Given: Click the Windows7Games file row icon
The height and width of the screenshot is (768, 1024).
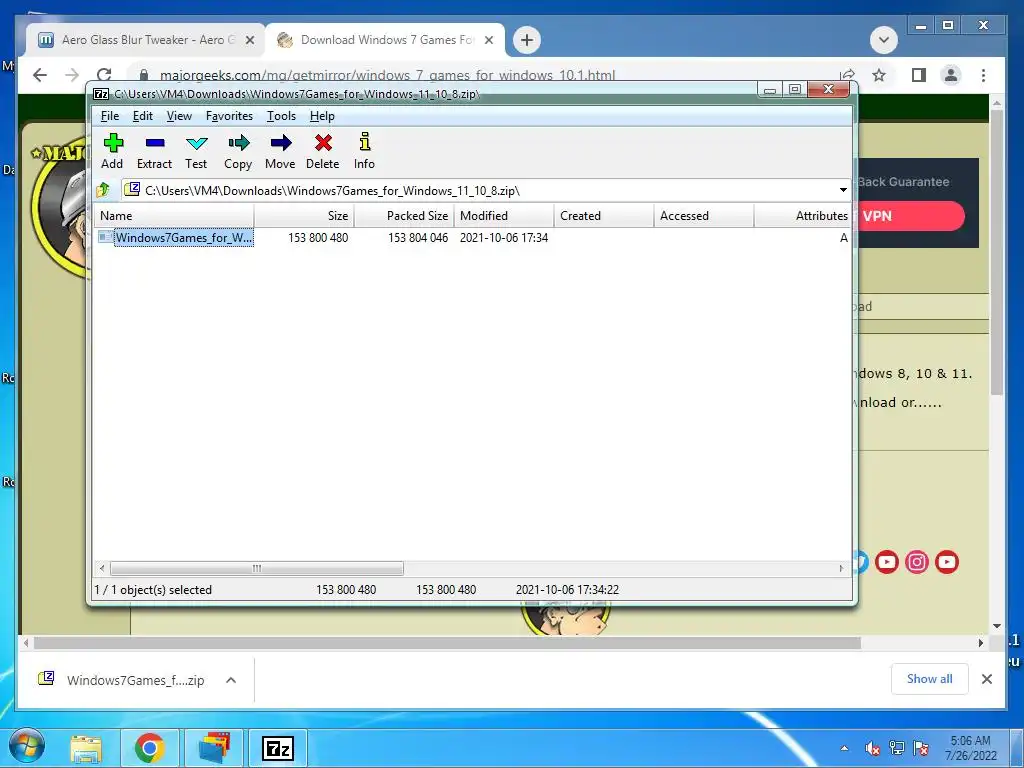Looking at the screenshot, I should click(105, 237).
